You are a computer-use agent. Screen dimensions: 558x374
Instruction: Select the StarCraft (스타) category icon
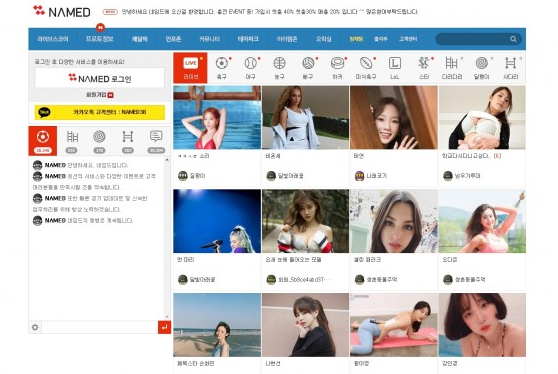click(x=423, y=63)
